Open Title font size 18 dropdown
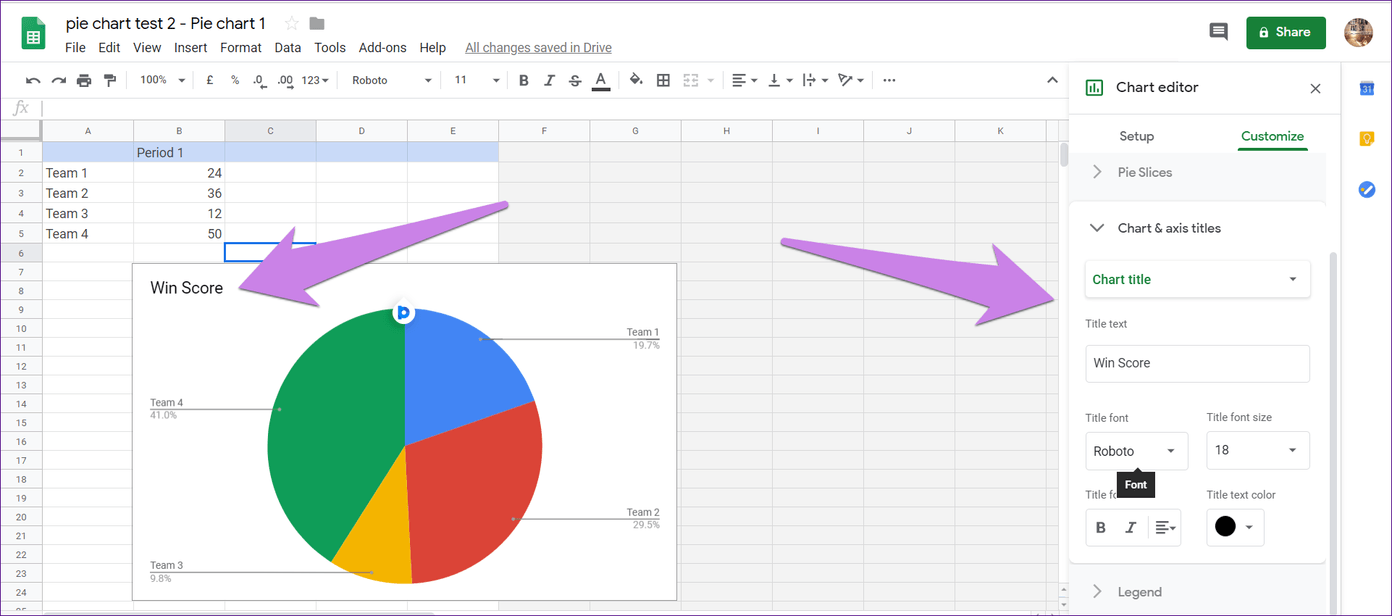Screen dimensions: 1392x616 [x=1258, y=451]
